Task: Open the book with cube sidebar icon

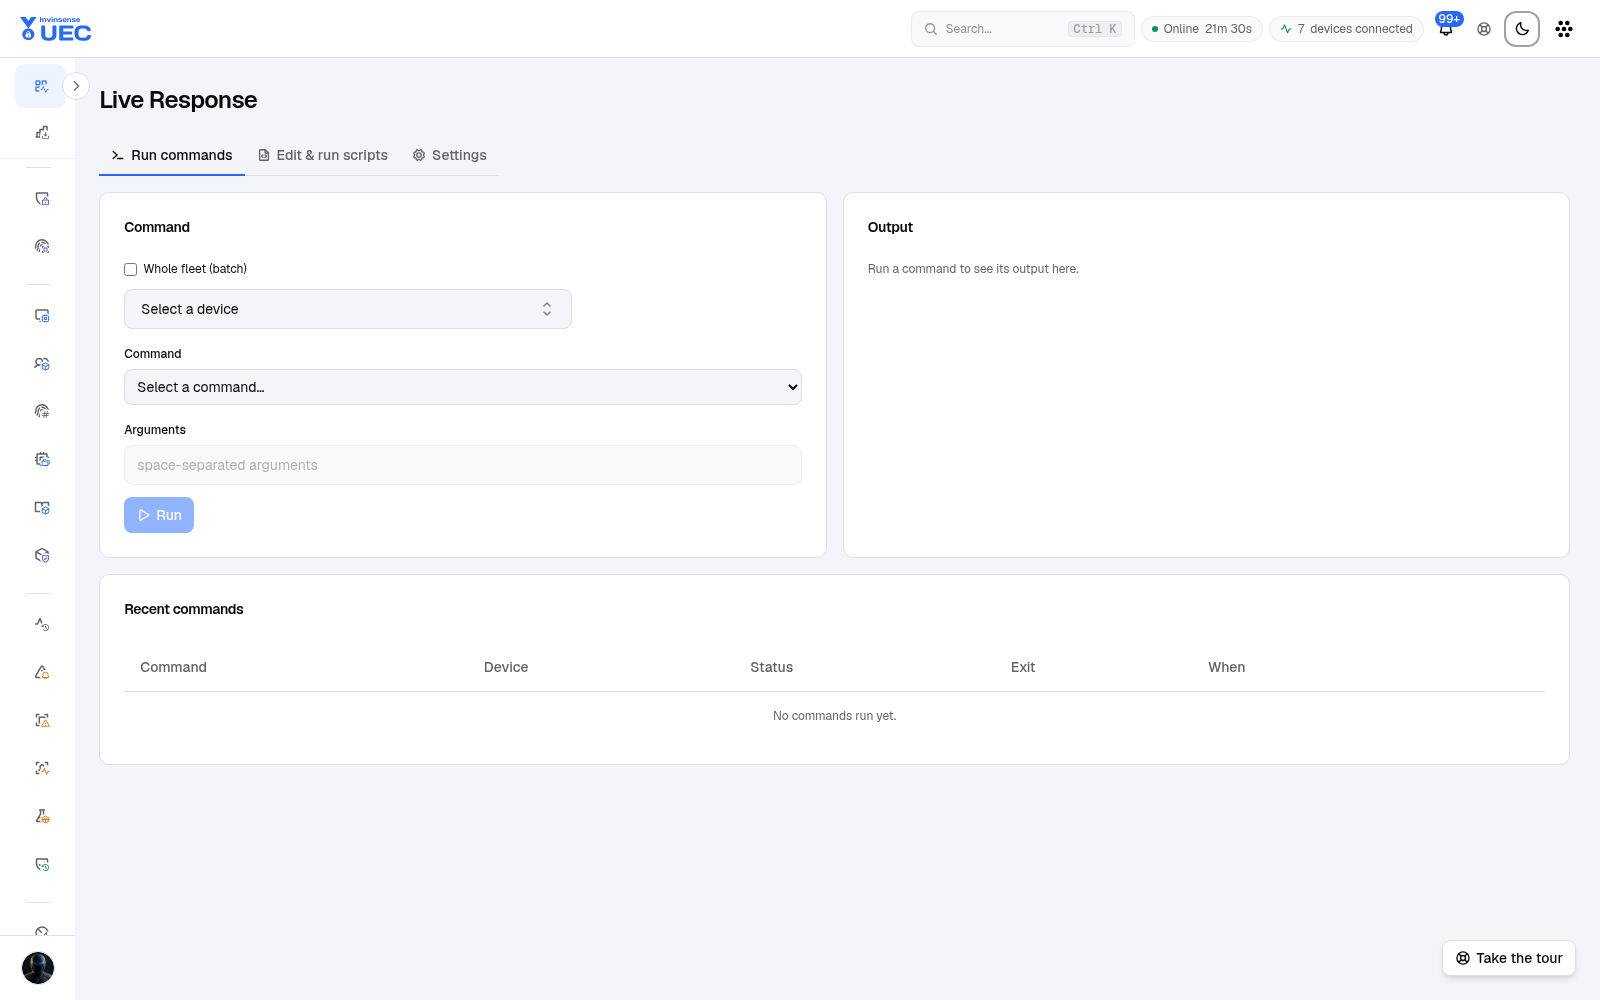Action: [x=41, y=507]
